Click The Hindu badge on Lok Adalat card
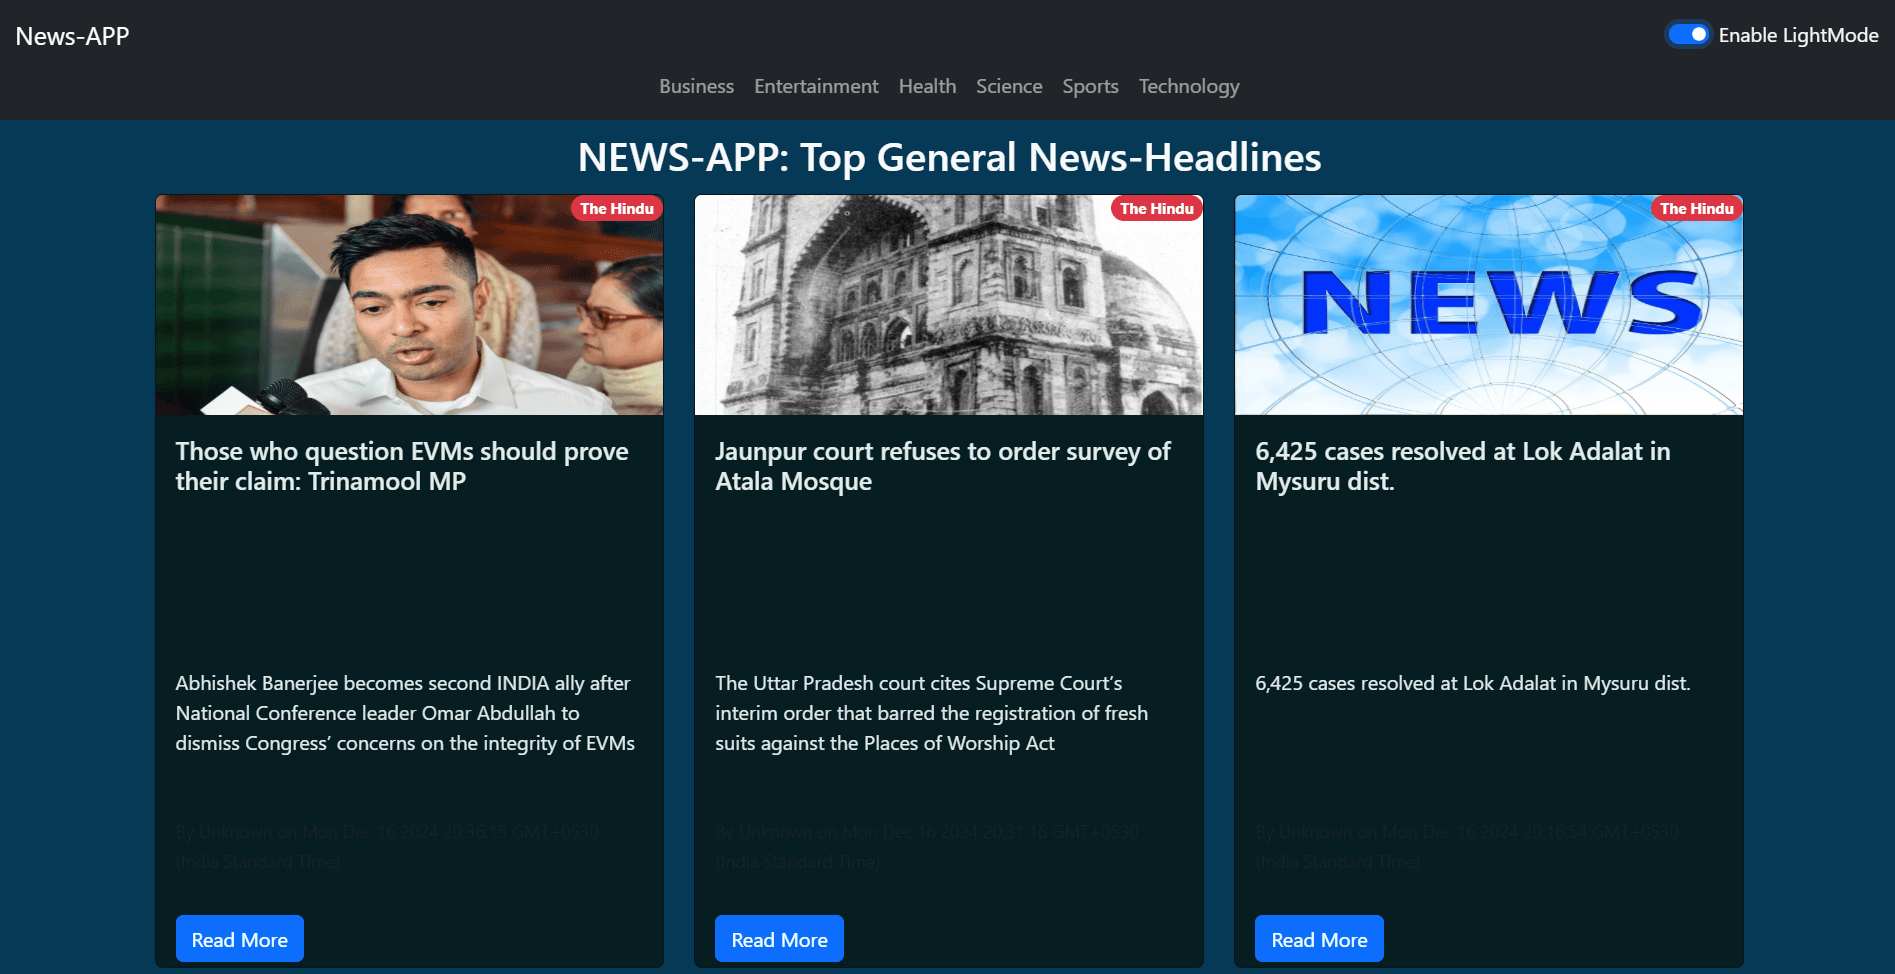This screenshot has height=974, width=1895. tap(1696, 209)
